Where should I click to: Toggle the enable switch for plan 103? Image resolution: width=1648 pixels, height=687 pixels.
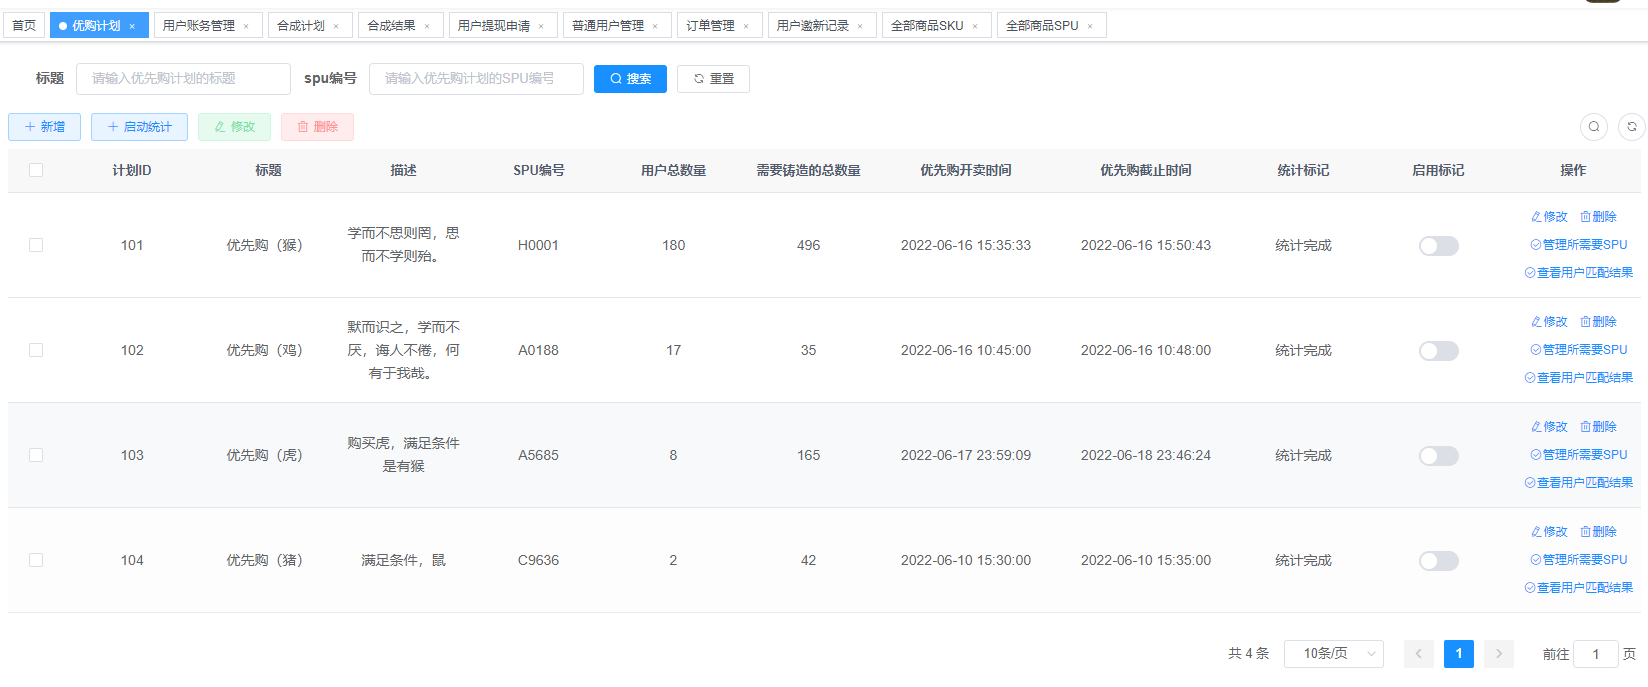(x=1438, y=456)
